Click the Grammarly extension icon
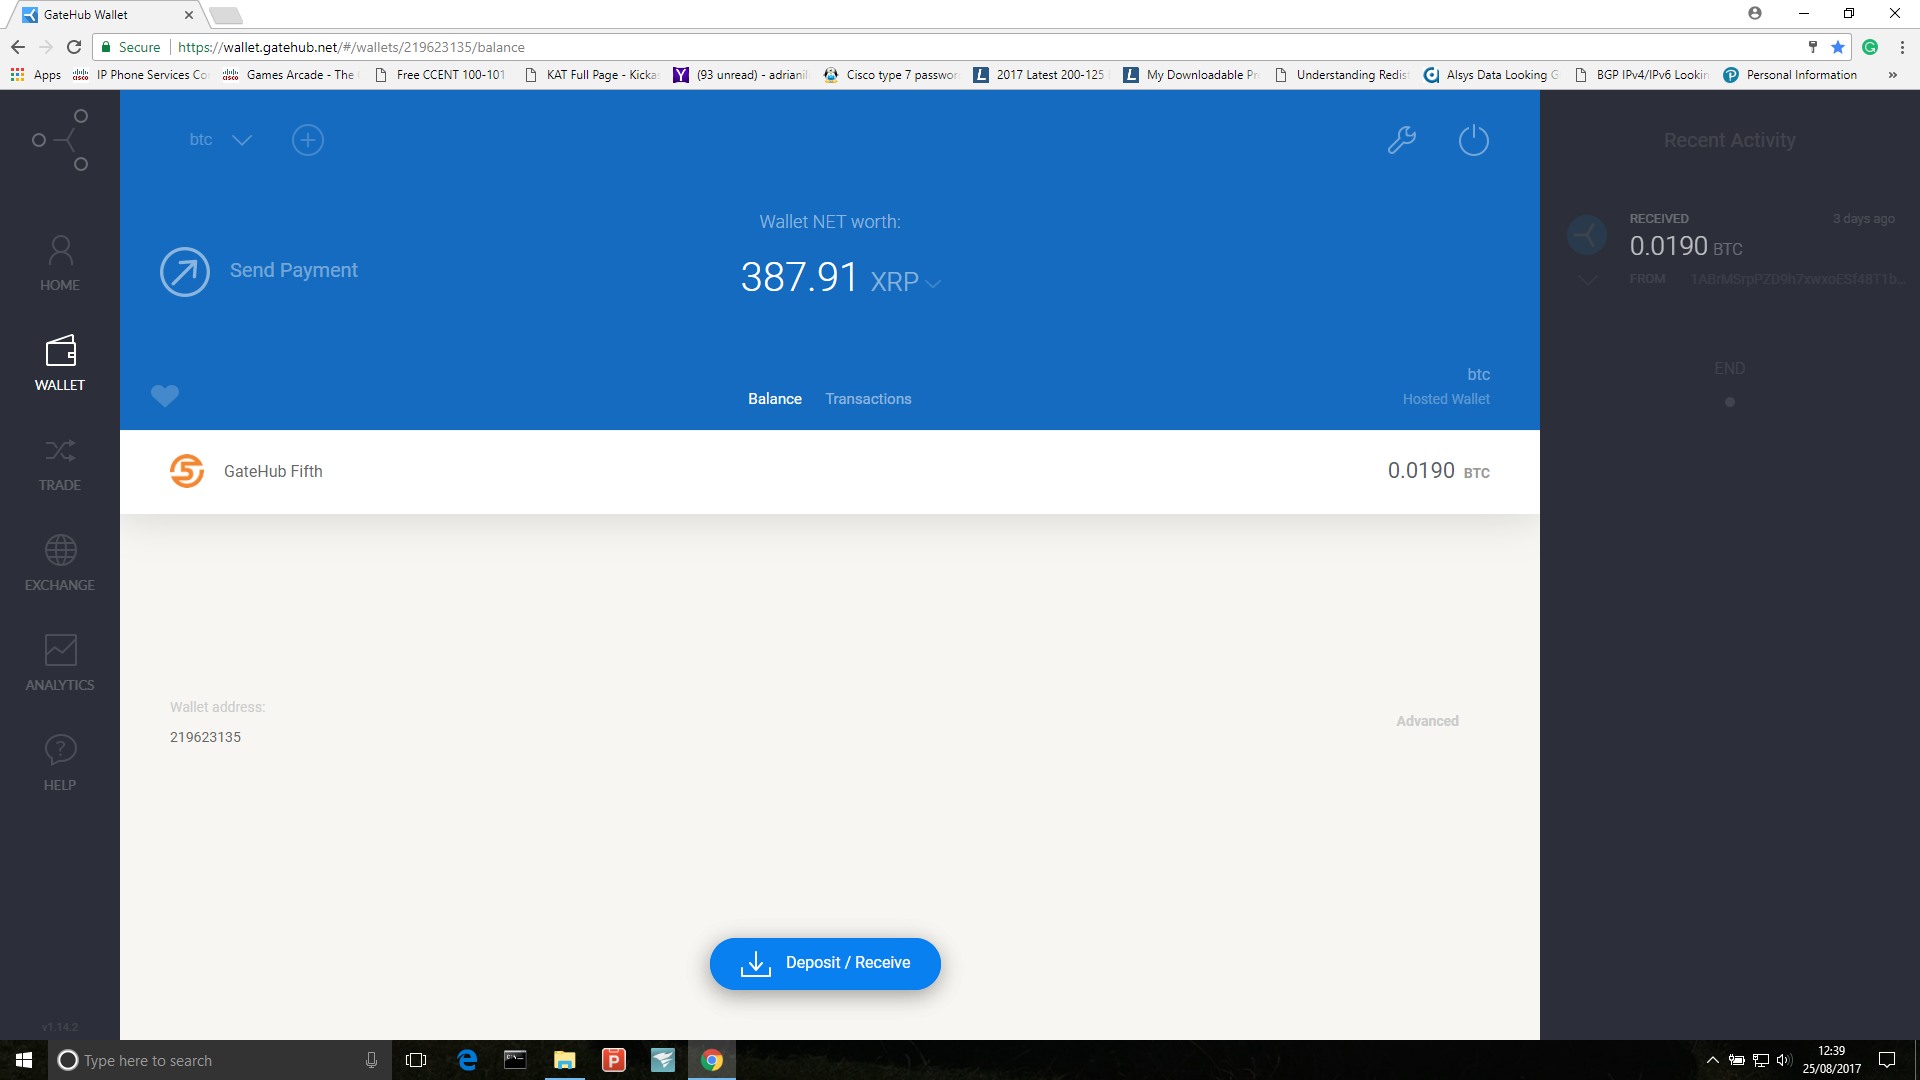The width and height of the screenshot is (1920, 1080). click(x=1870, y=47)
